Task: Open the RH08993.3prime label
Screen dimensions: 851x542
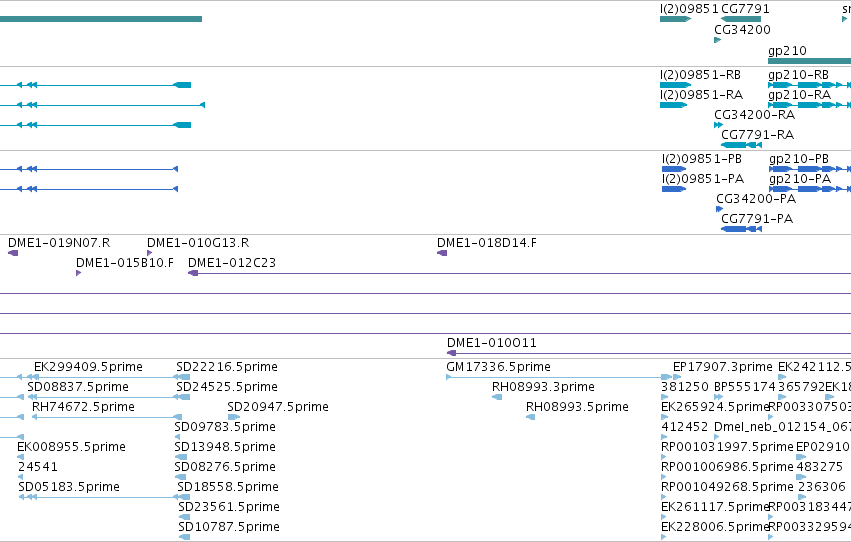Action: [543, 387]
